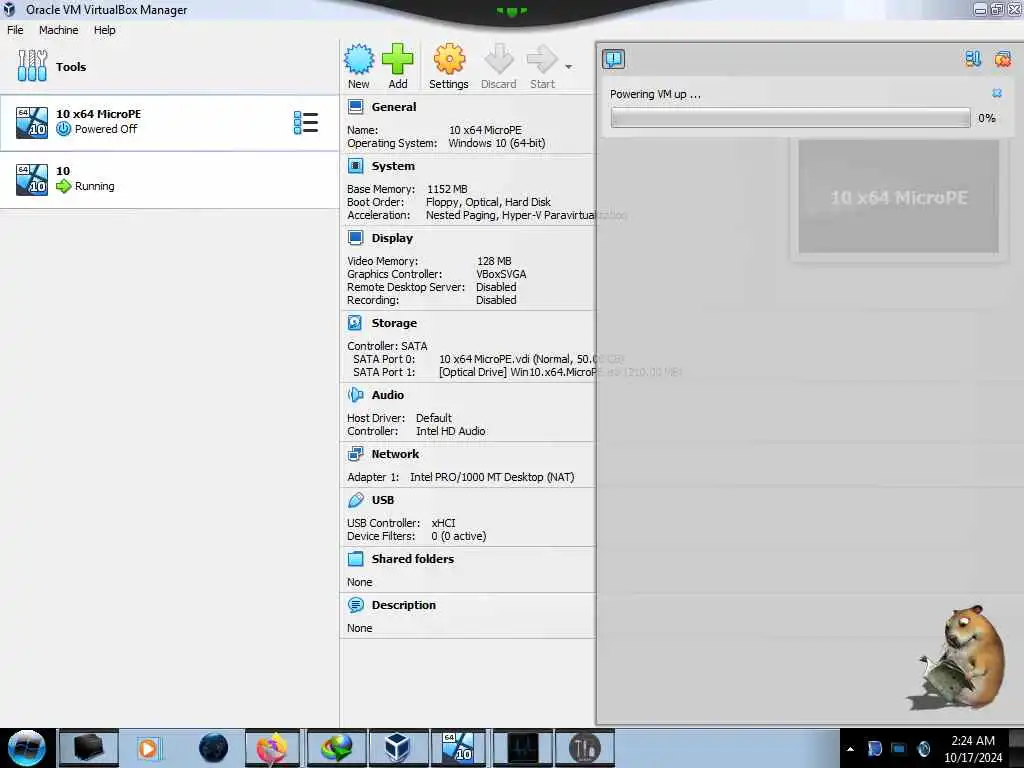Click the delete finished notifications icon
The image size is (1024, 768).
pos(1002,59)
